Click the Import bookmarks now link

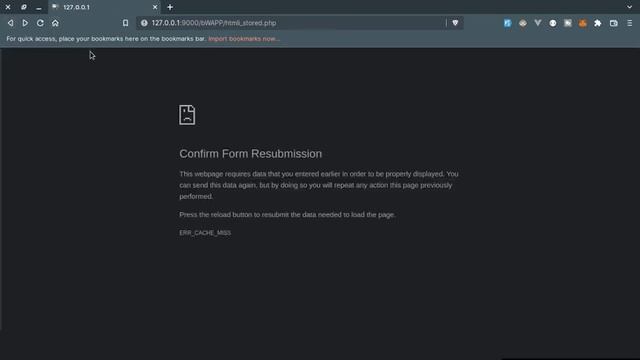(244, 39)
